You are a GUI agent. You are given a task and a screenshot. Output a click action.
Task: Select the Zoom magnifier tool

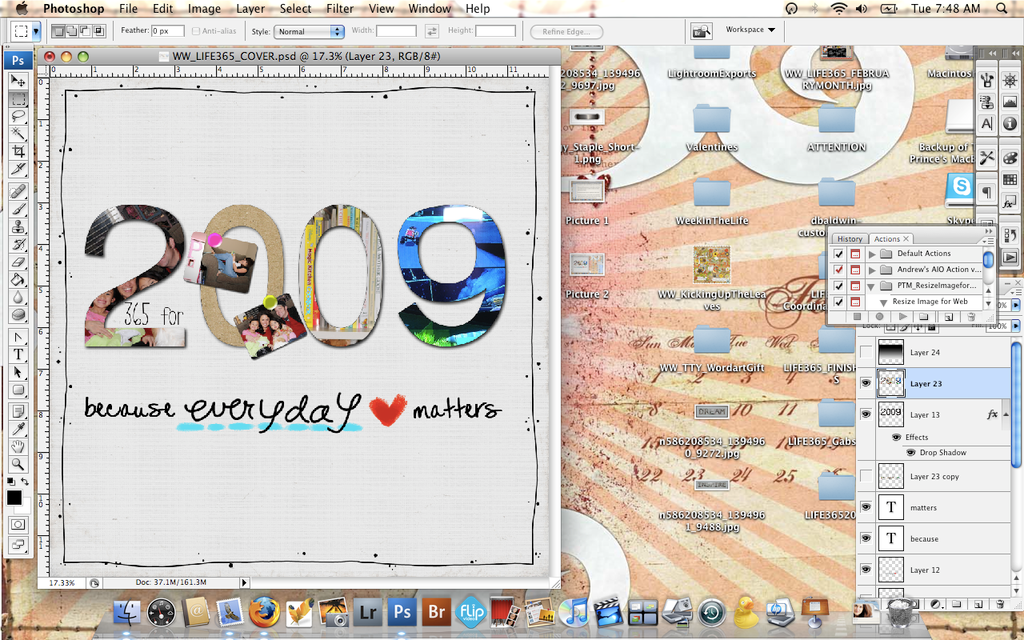click(18, 464)
